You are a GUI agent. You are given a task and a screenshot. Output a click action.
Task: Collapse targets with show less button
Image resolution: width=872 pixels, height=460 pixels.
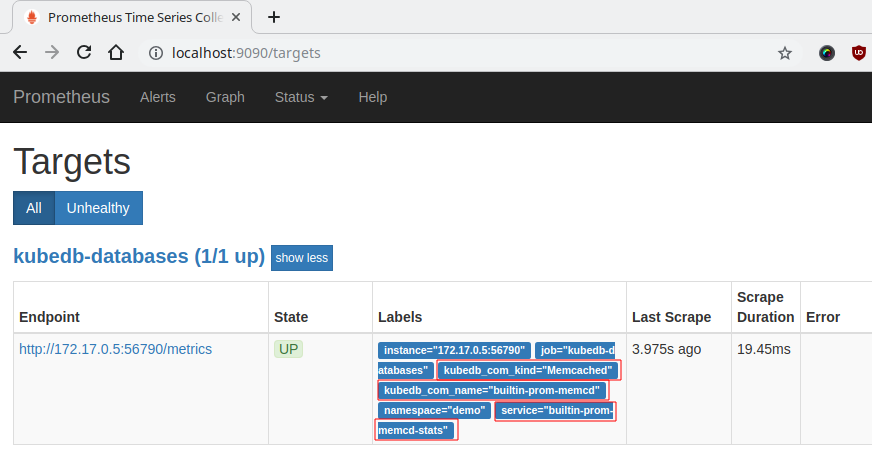(x=302, y=258)
